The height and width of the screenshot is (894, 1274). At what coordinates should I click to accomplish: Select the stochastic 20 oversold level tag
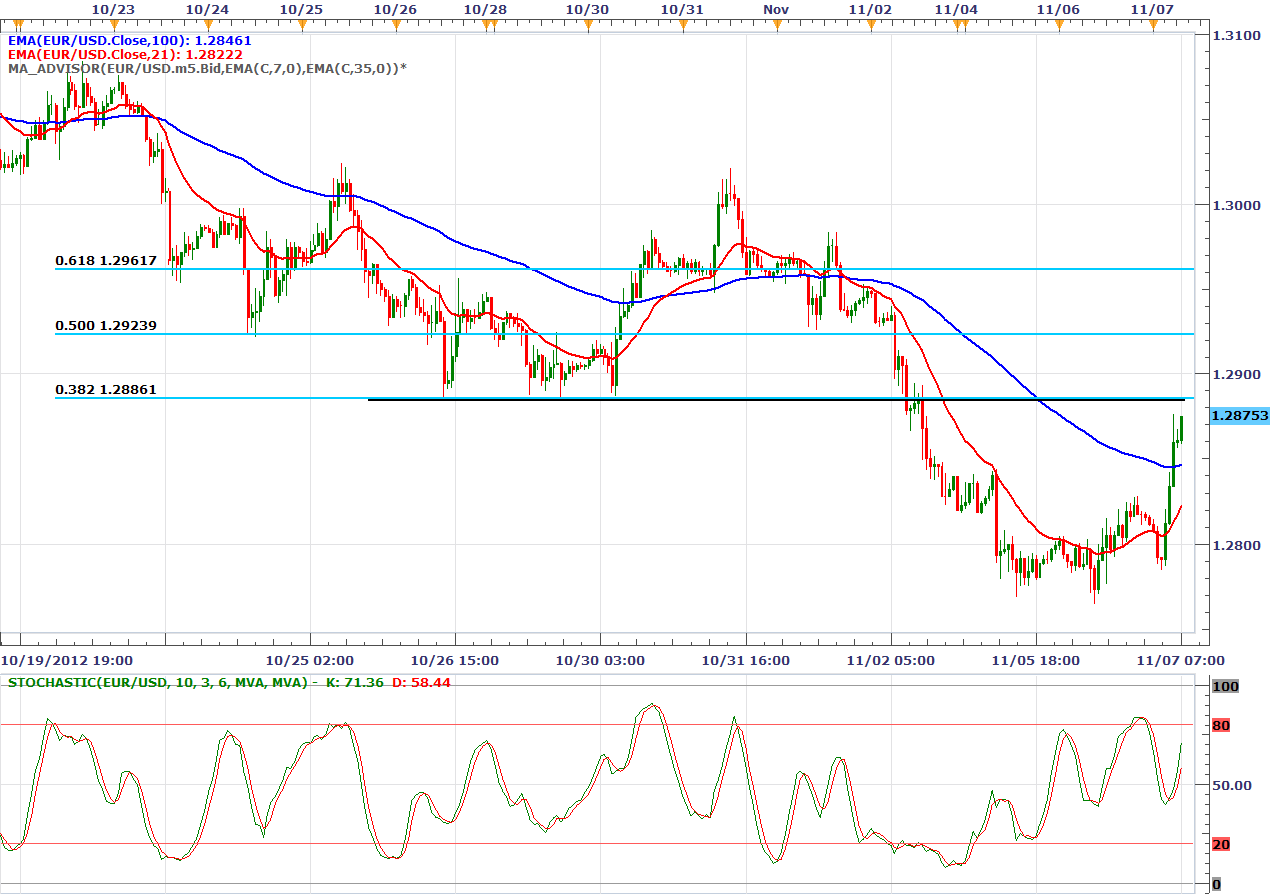(1220, 844)
